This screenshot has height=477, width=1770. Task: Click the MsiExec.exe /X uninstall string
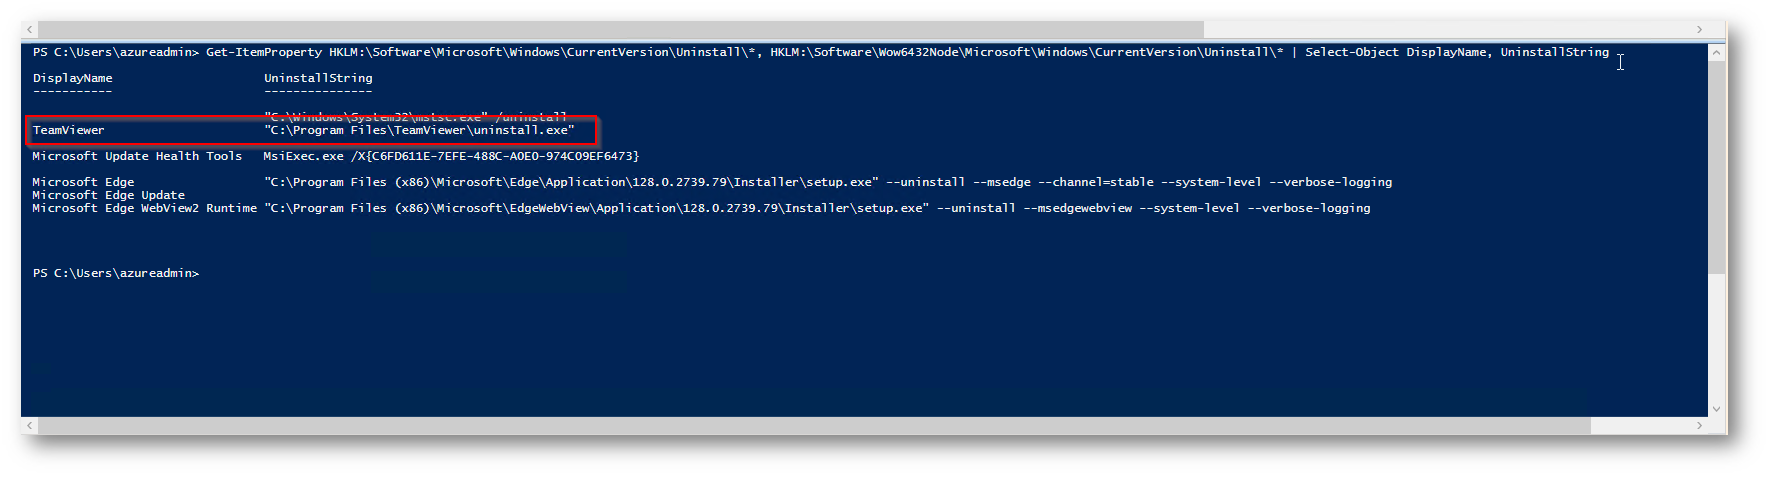pyautogui.click(x=451, y=156)
